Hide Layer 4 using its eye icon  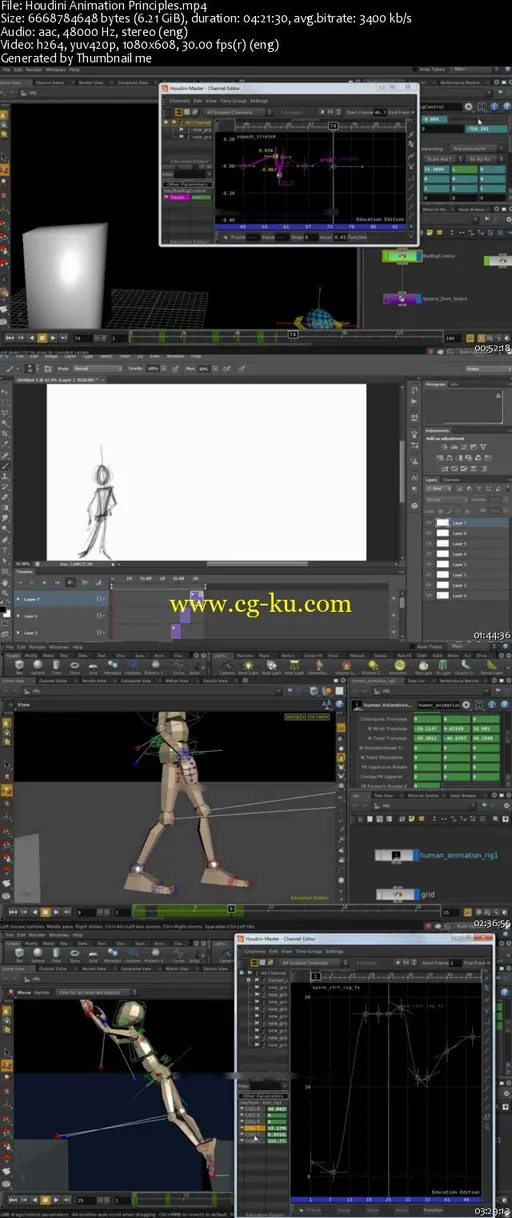429,555
